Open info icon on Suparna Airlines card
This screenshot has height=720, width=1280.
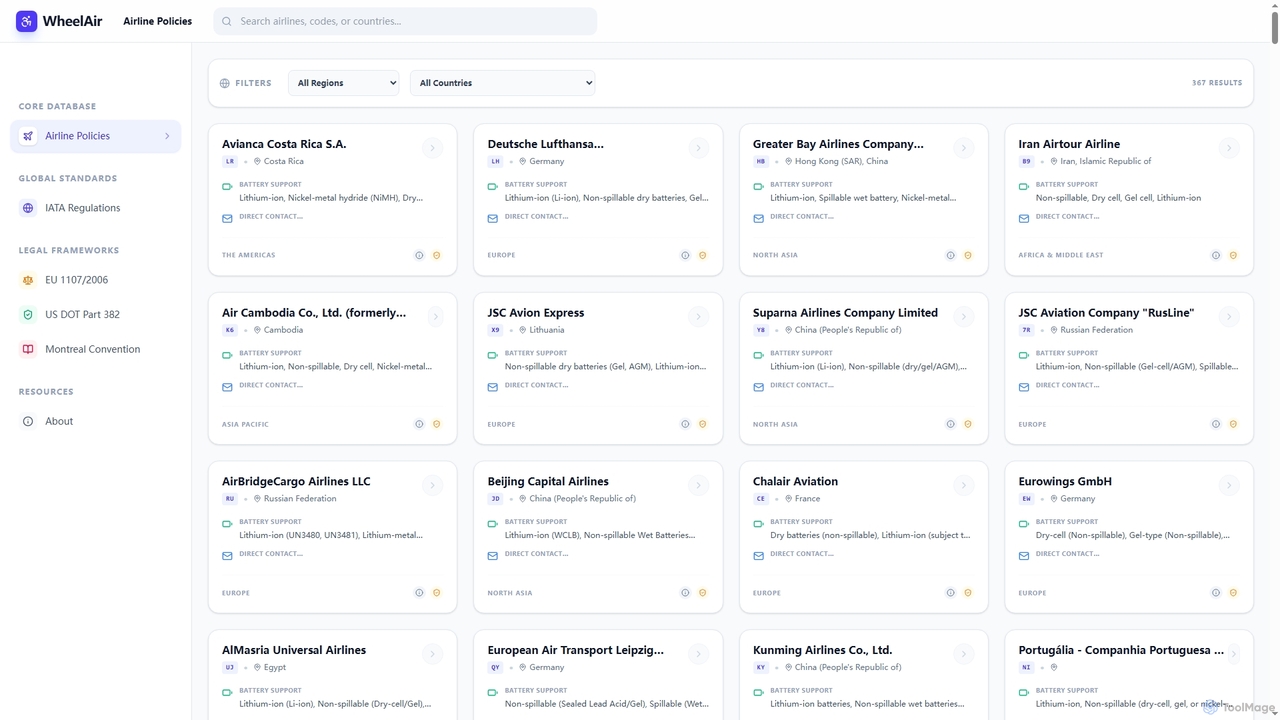coord(950,424)
